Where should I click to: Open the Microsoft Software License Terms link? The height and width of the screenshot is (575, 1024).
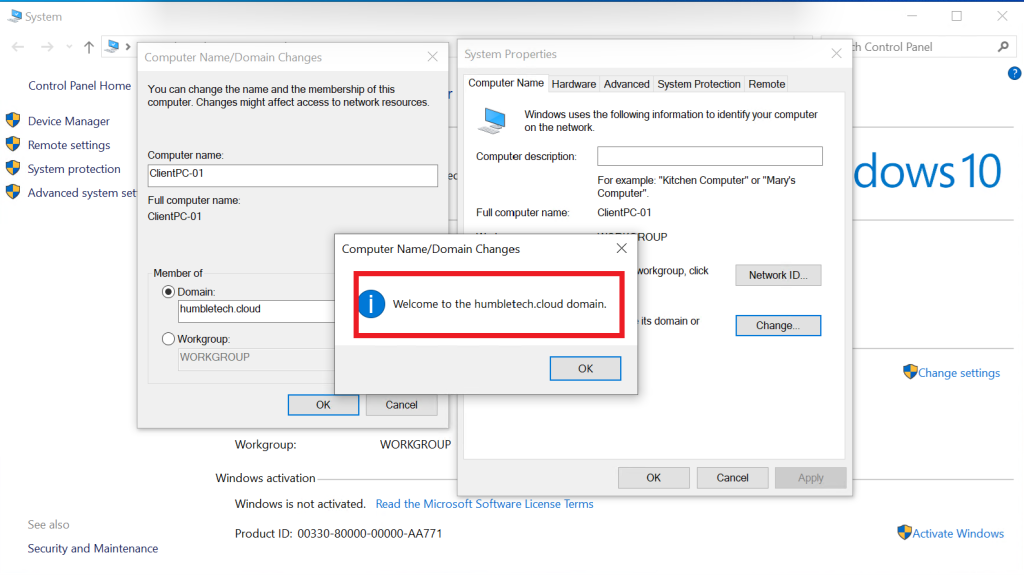click(x=484, y=504)
